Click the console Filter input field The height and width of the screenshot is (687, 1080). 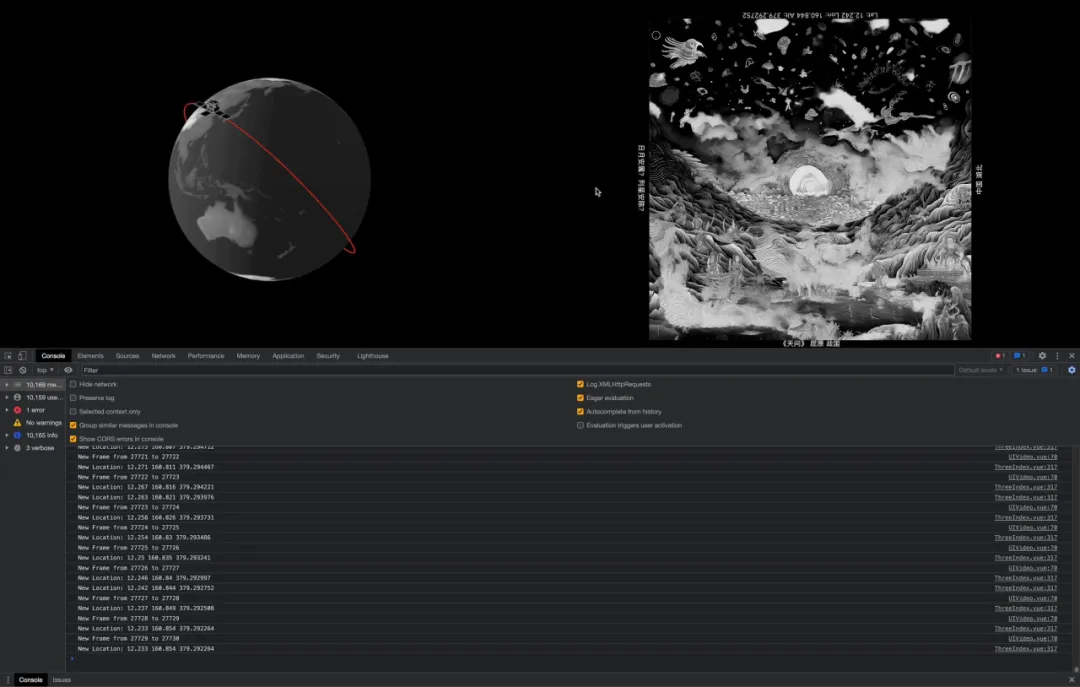(x=517, y=370)
